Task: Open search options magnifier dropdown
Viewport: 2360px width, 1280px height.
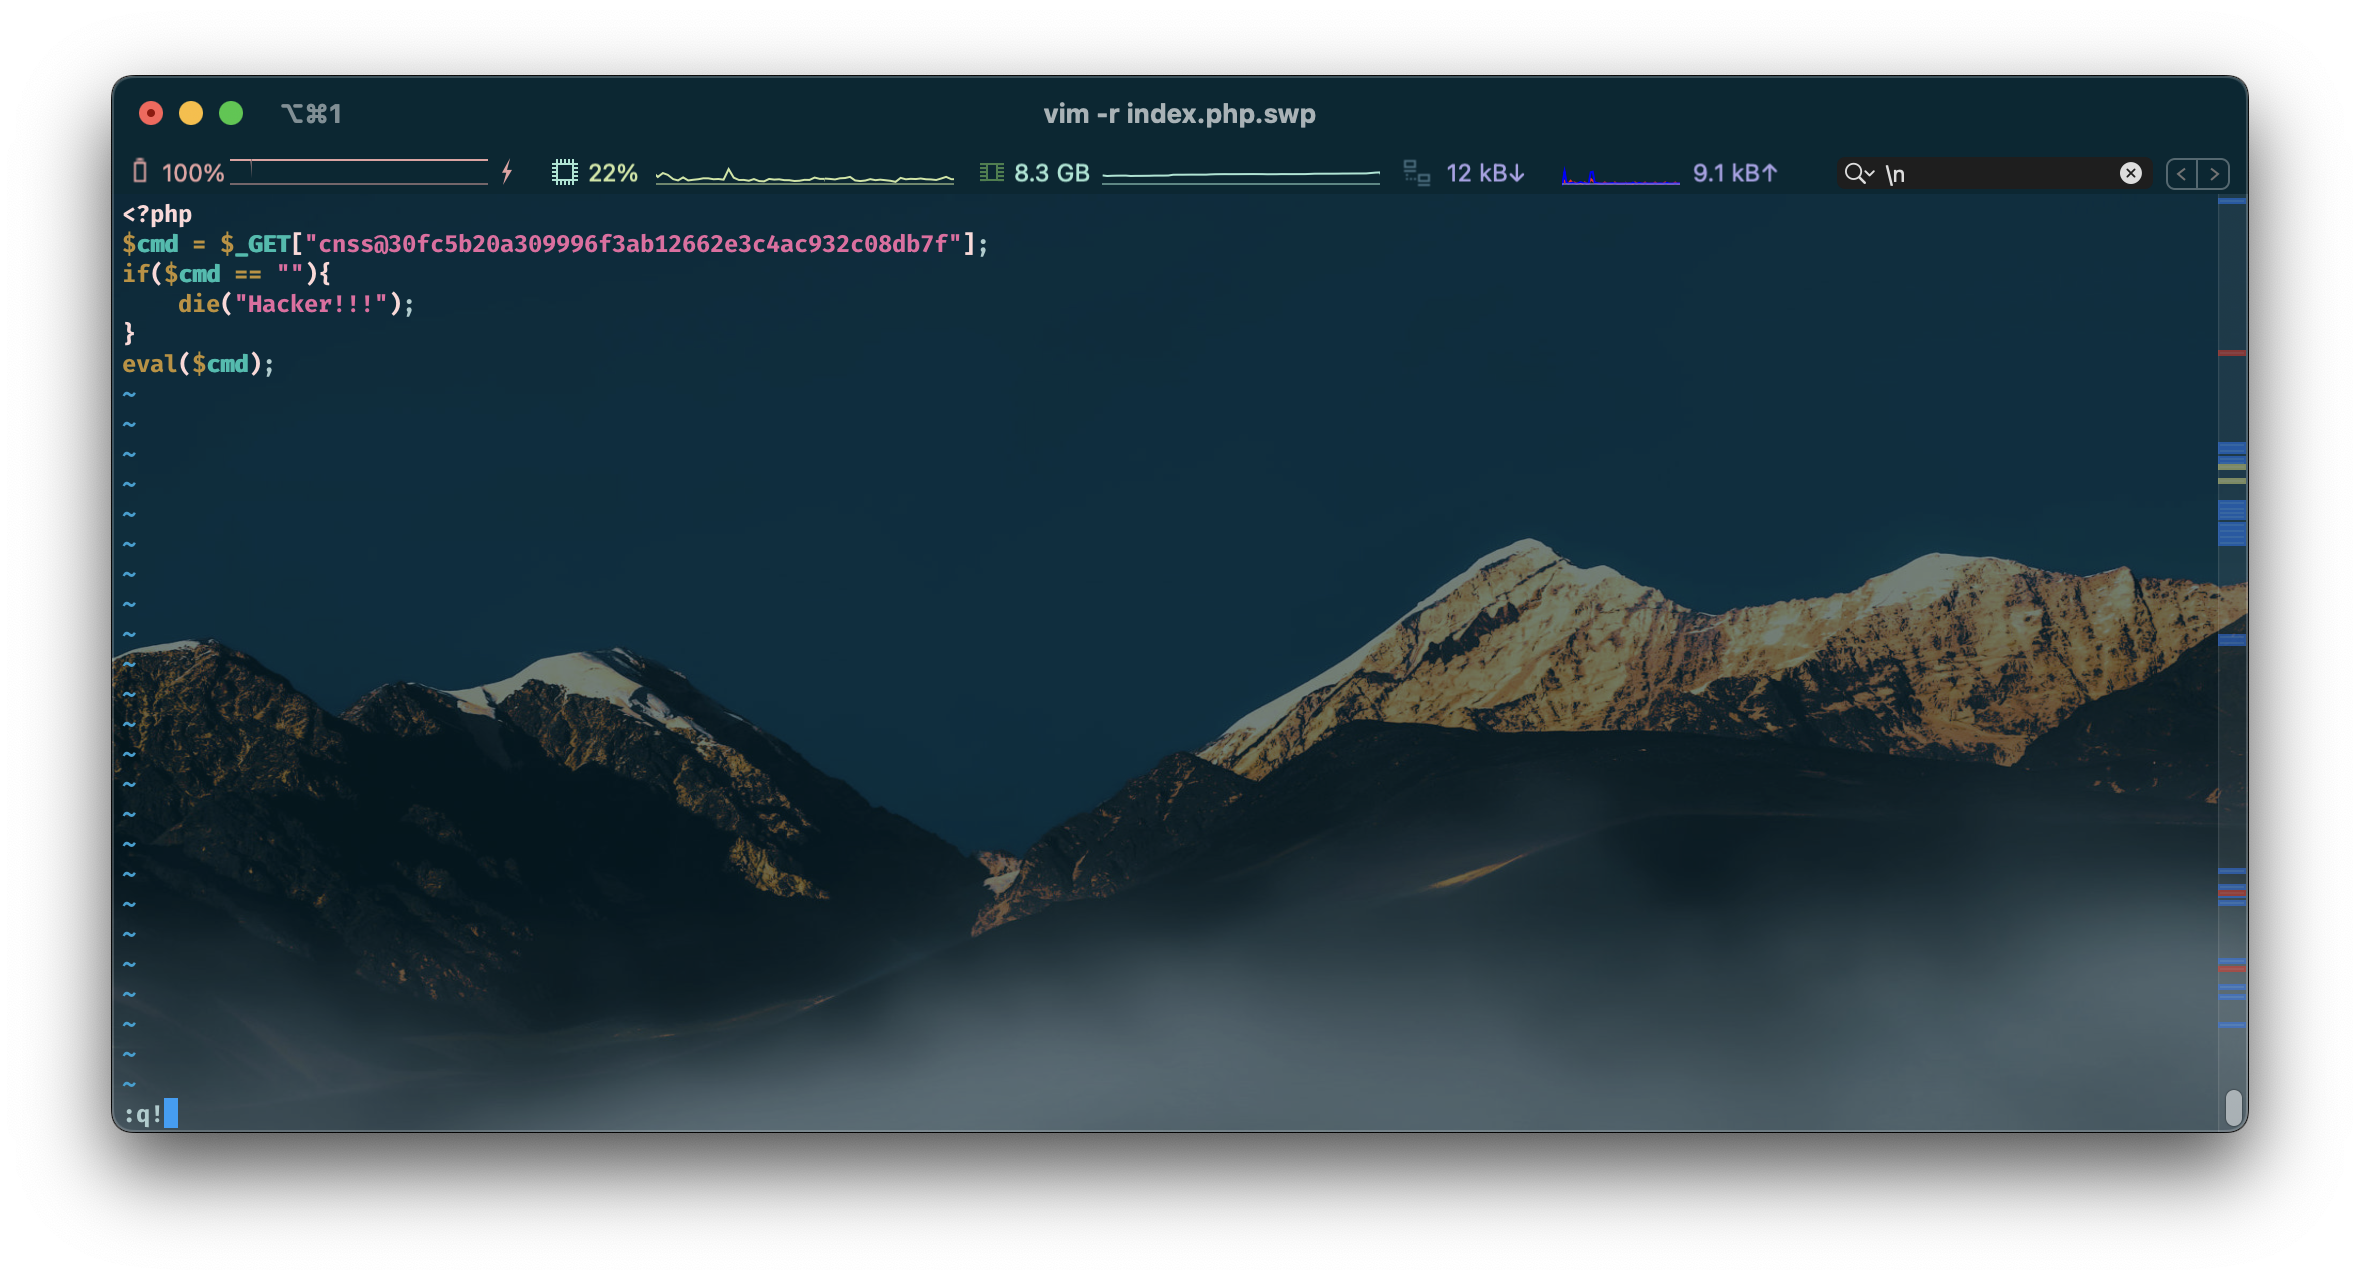Action: tap(1859, 173)
